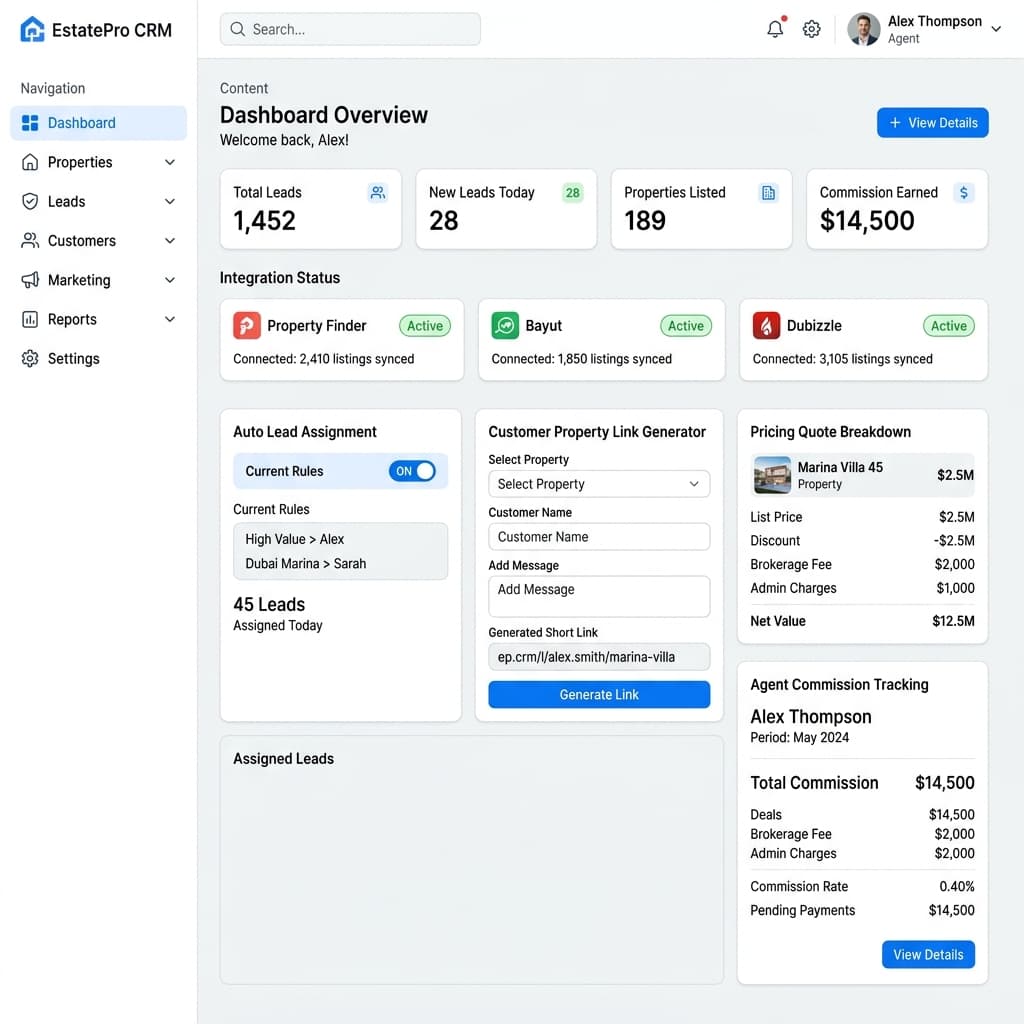1024x1024 pixels.
Task: Click the Total Leads 1,452 value
Action: (264, 221)
